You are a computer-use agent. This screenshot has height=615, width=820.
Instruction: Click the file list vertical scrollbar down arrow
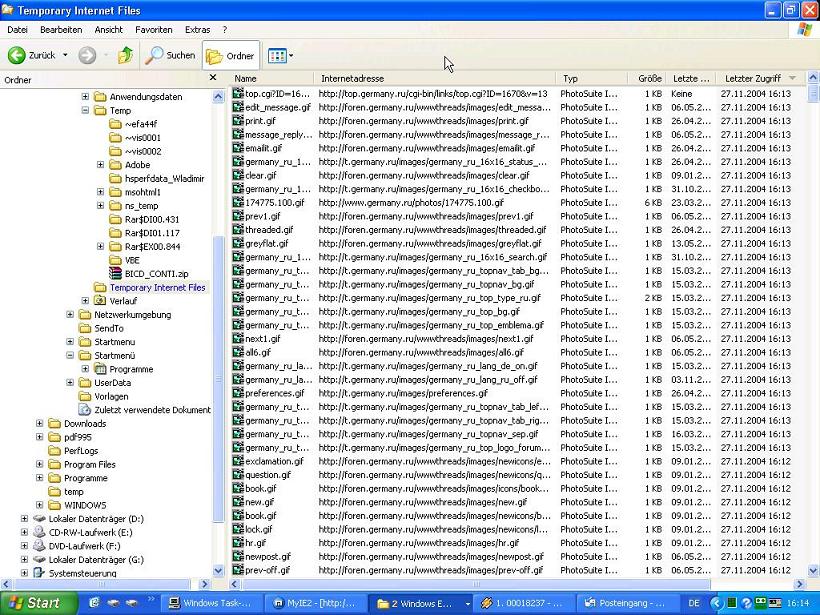[x=813, y=571]
